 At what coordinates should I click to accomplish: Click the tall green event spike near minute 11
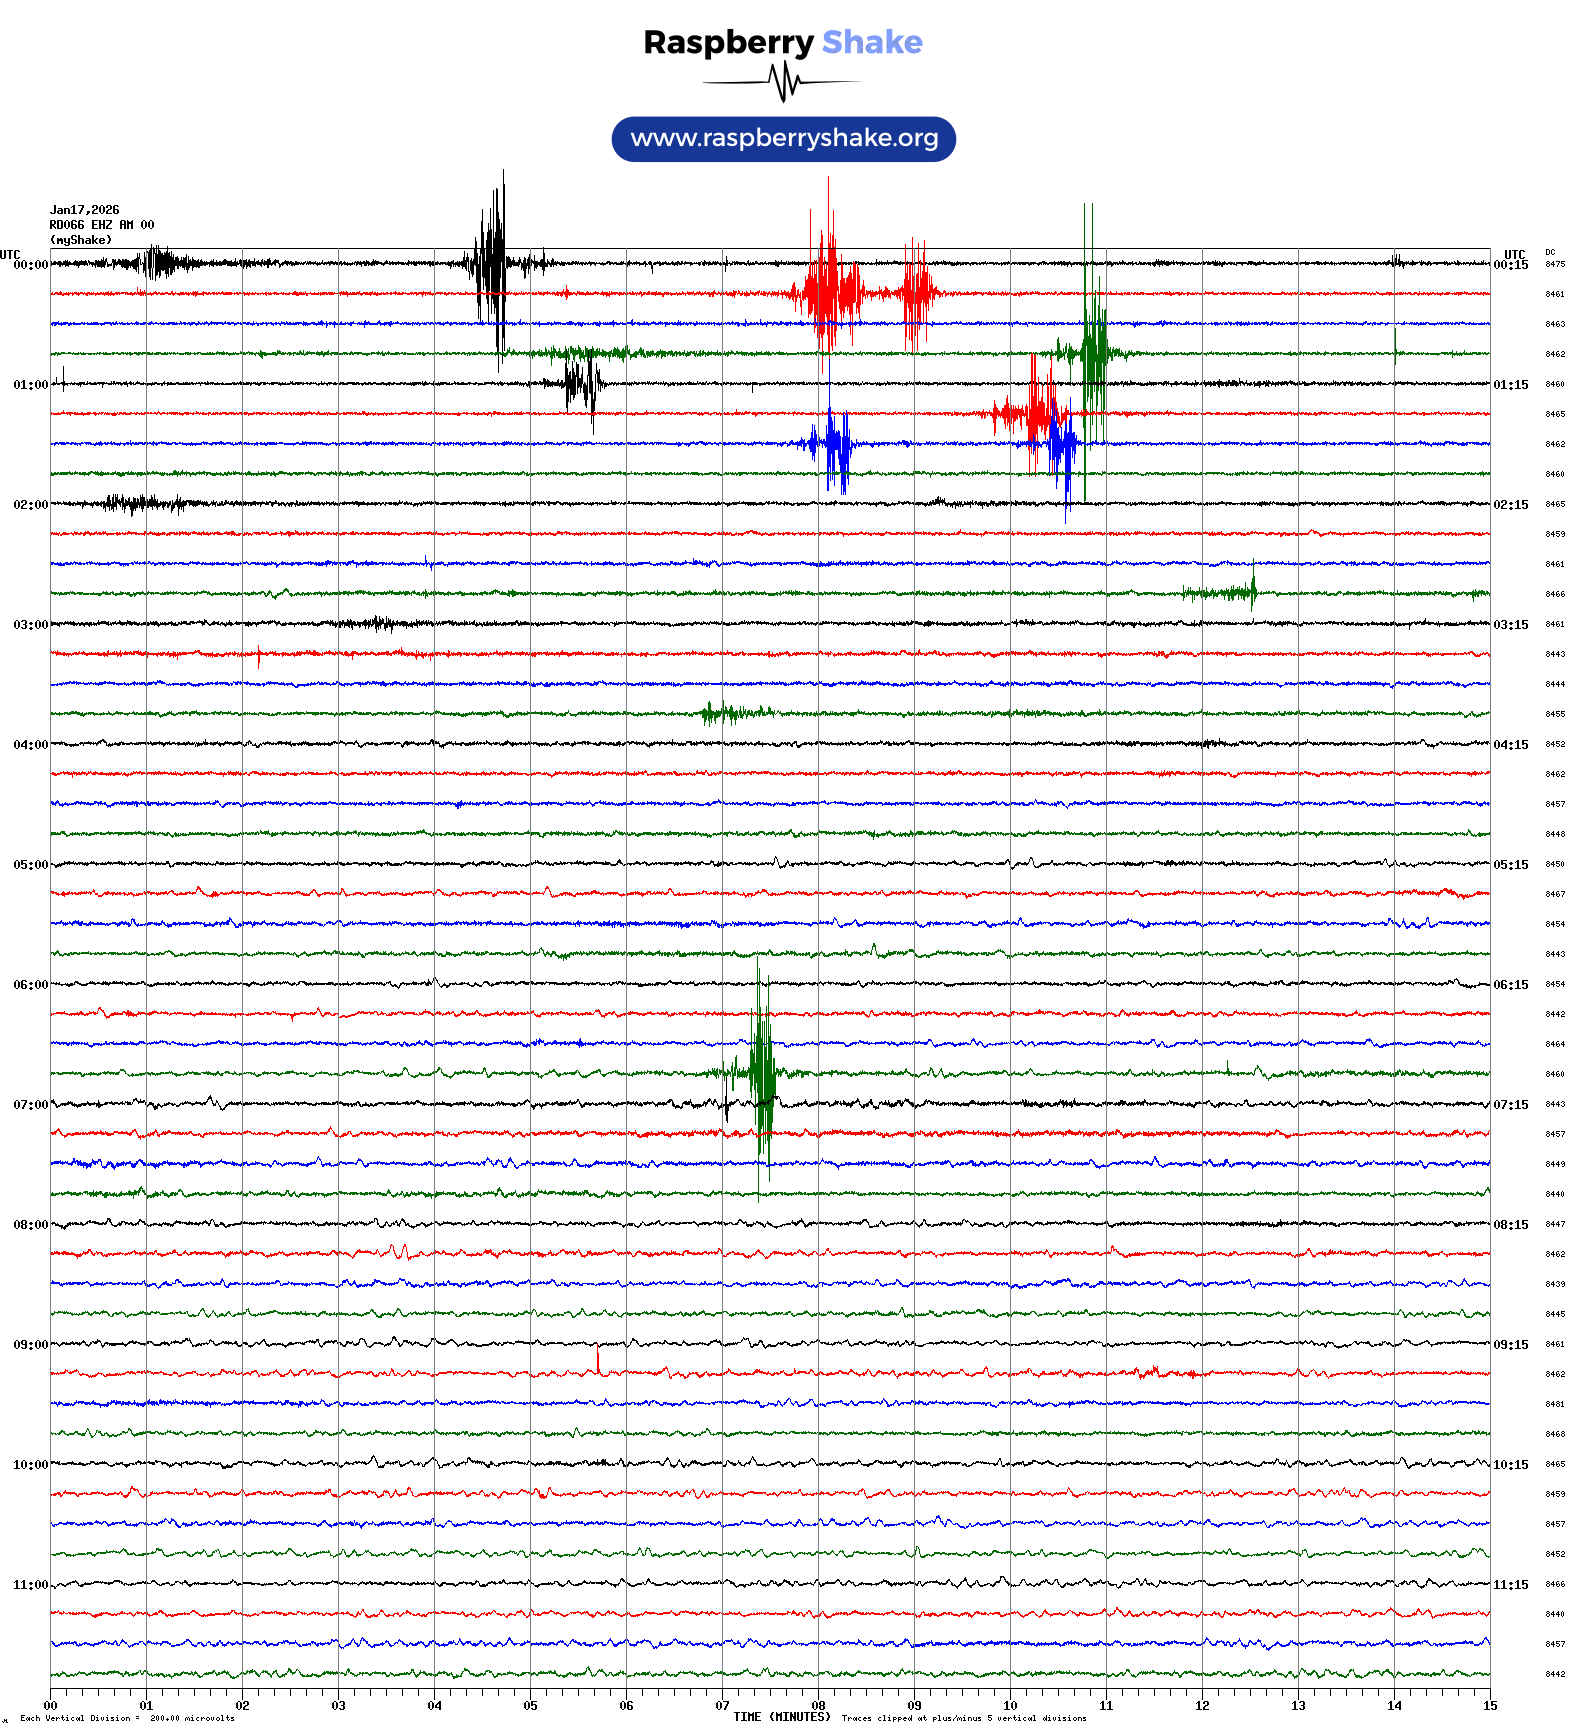[x=1093, y=350]
